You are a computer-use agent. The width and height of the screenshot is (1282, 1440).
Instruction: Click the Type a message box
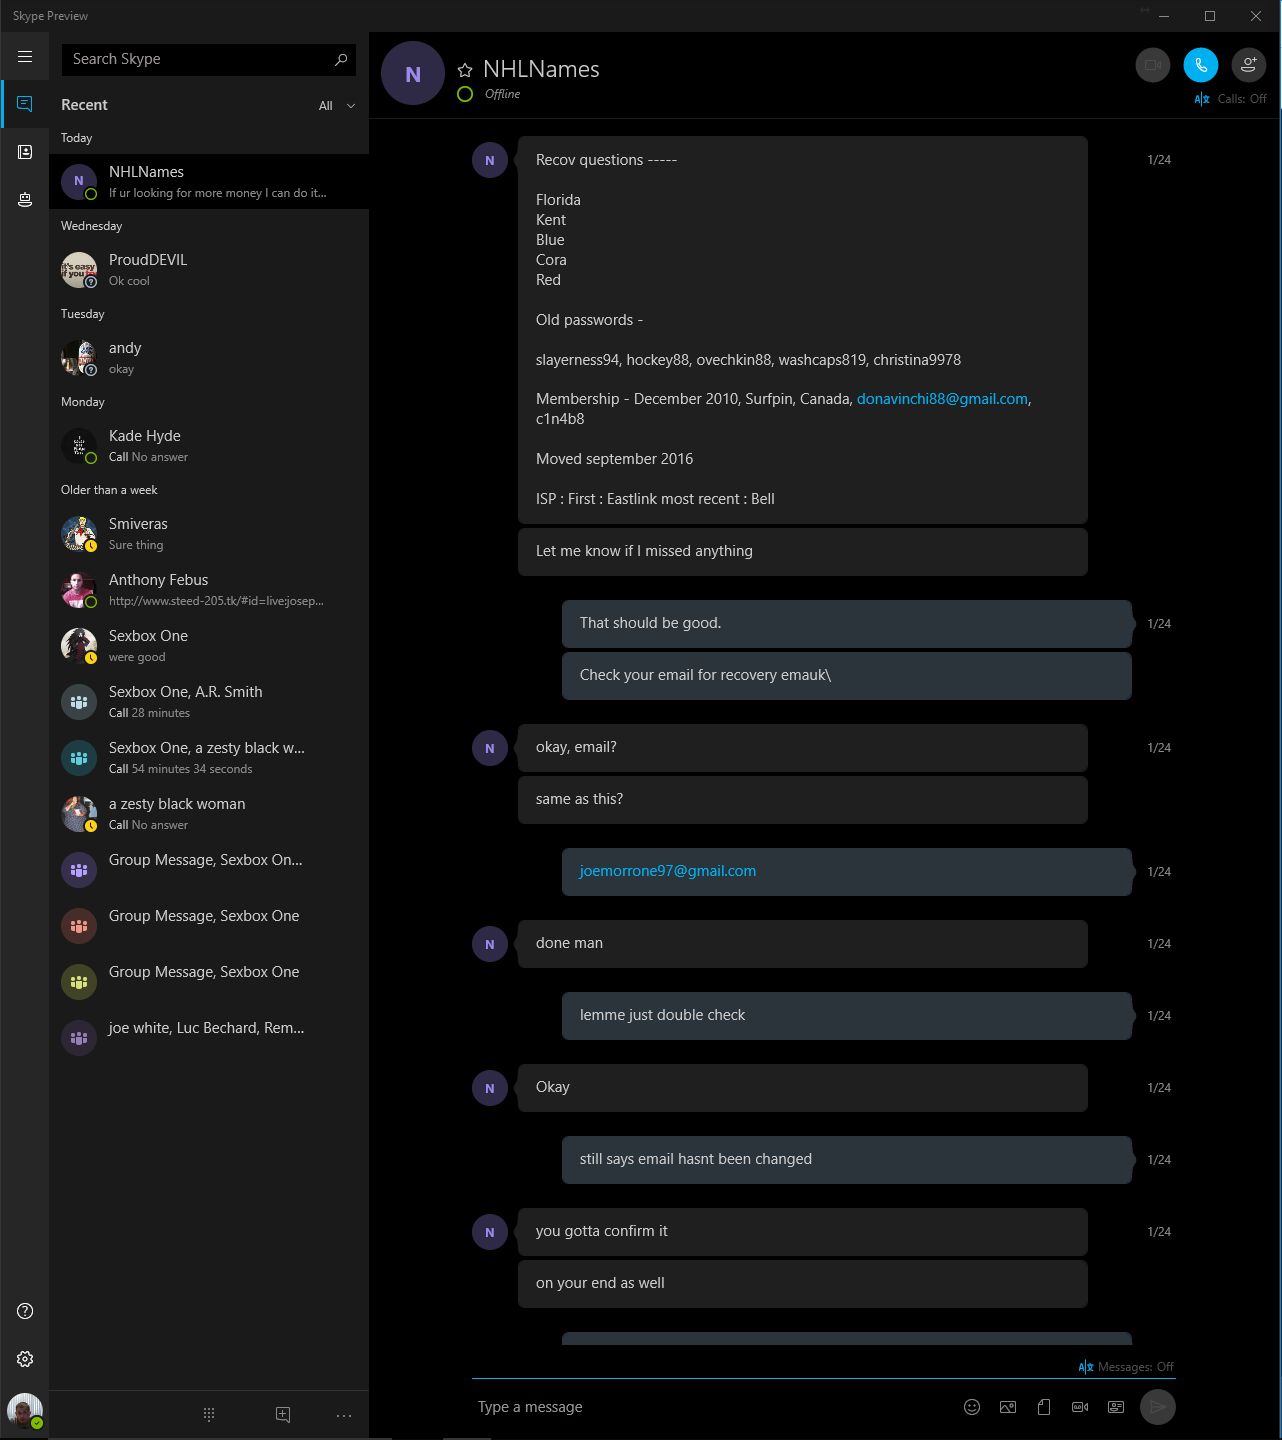pos(712,1407)
